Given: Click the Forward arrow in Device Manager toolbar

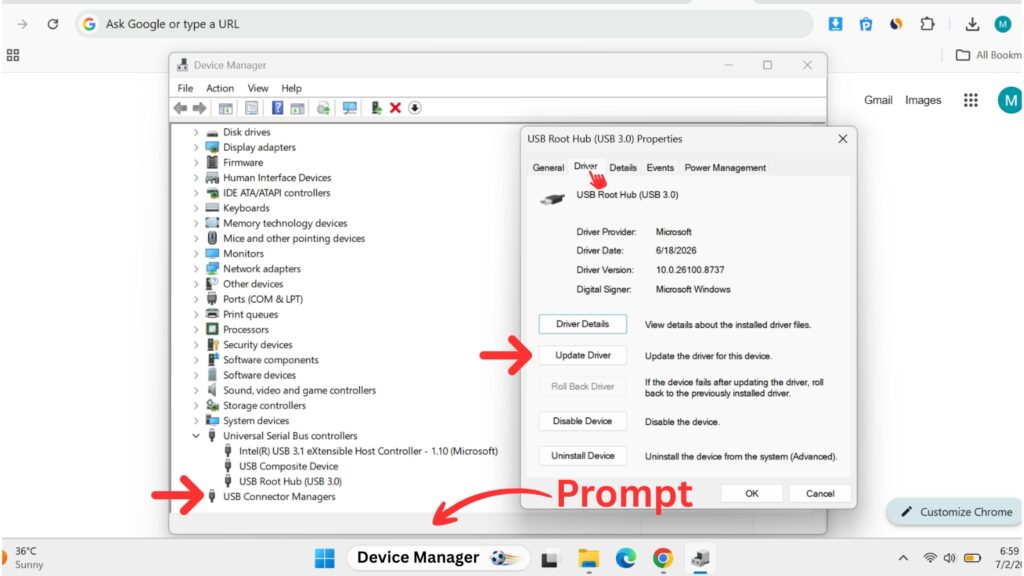Looking at the screenshot, I should pos(199,108).
